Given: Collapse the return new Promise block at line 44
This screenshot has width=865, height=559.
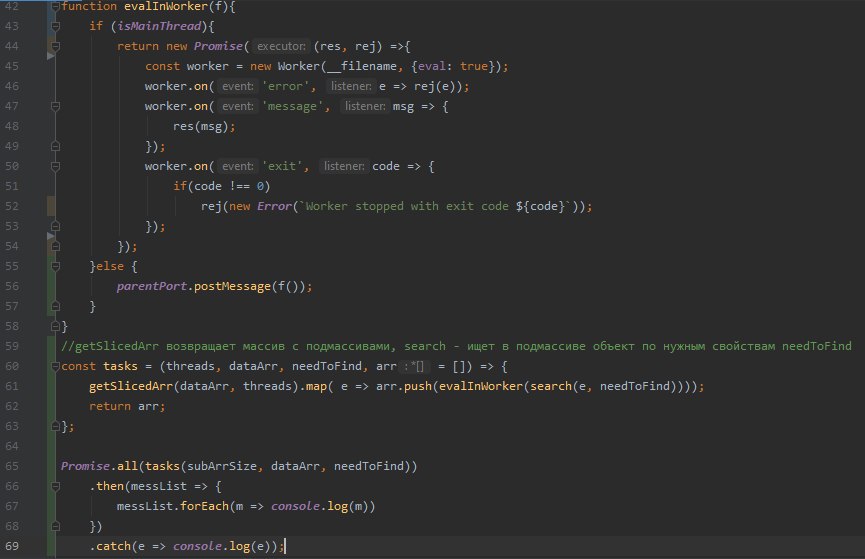Looking at the screenshot, I should pos(55,46).
